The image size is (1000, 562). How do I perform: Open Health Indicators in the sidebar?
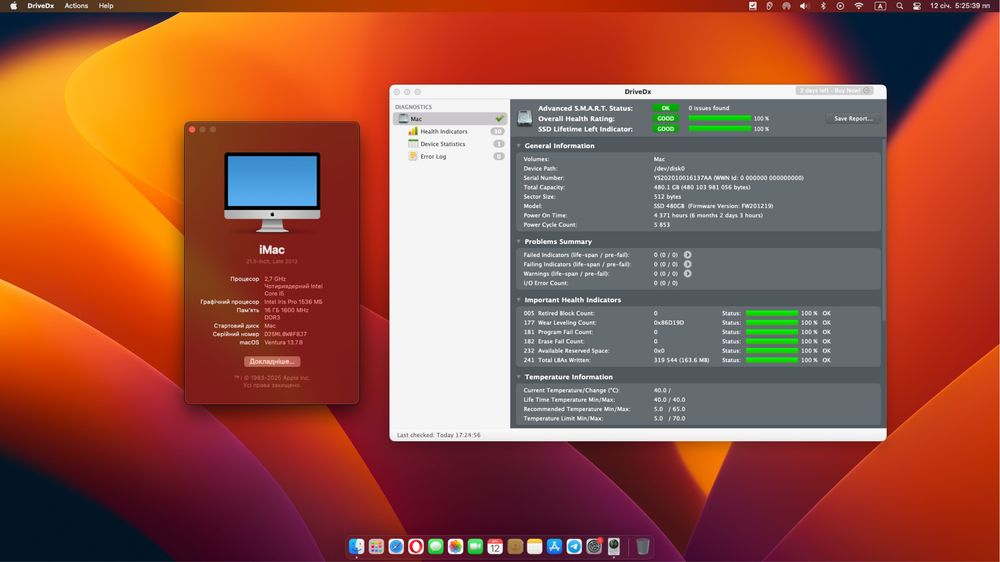tap(444, 131)
